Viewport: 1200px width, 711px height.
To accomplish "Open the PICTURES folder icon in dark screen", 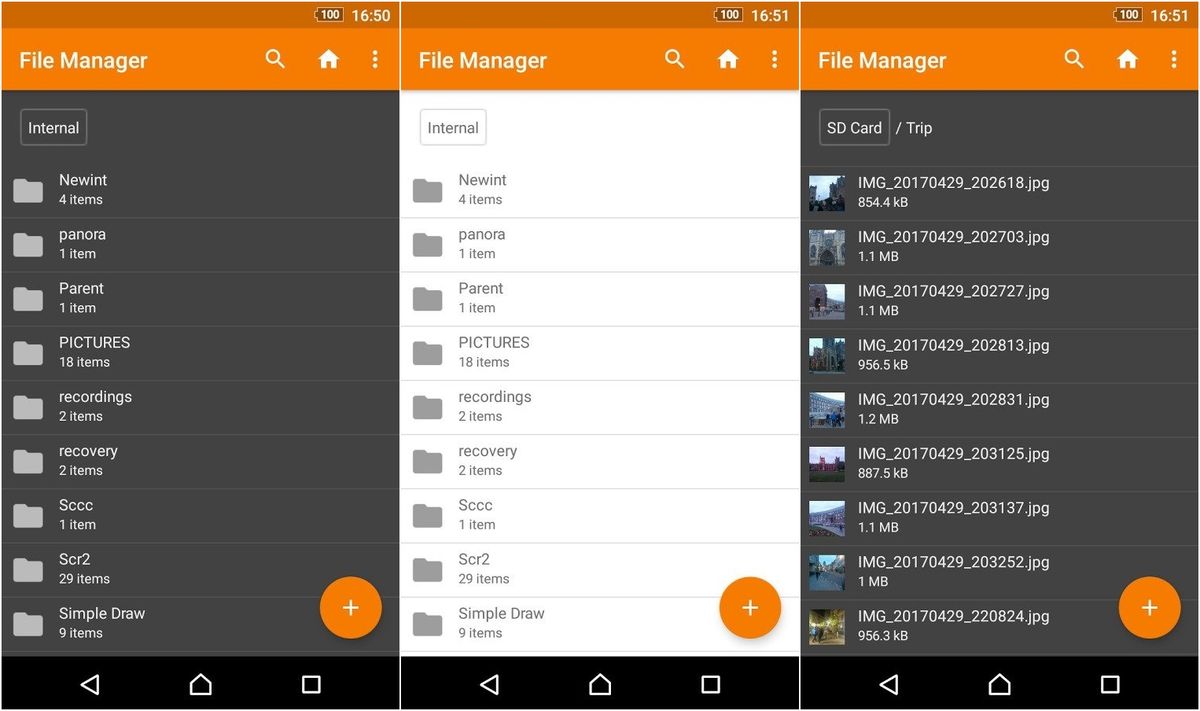I will (28, 352).
